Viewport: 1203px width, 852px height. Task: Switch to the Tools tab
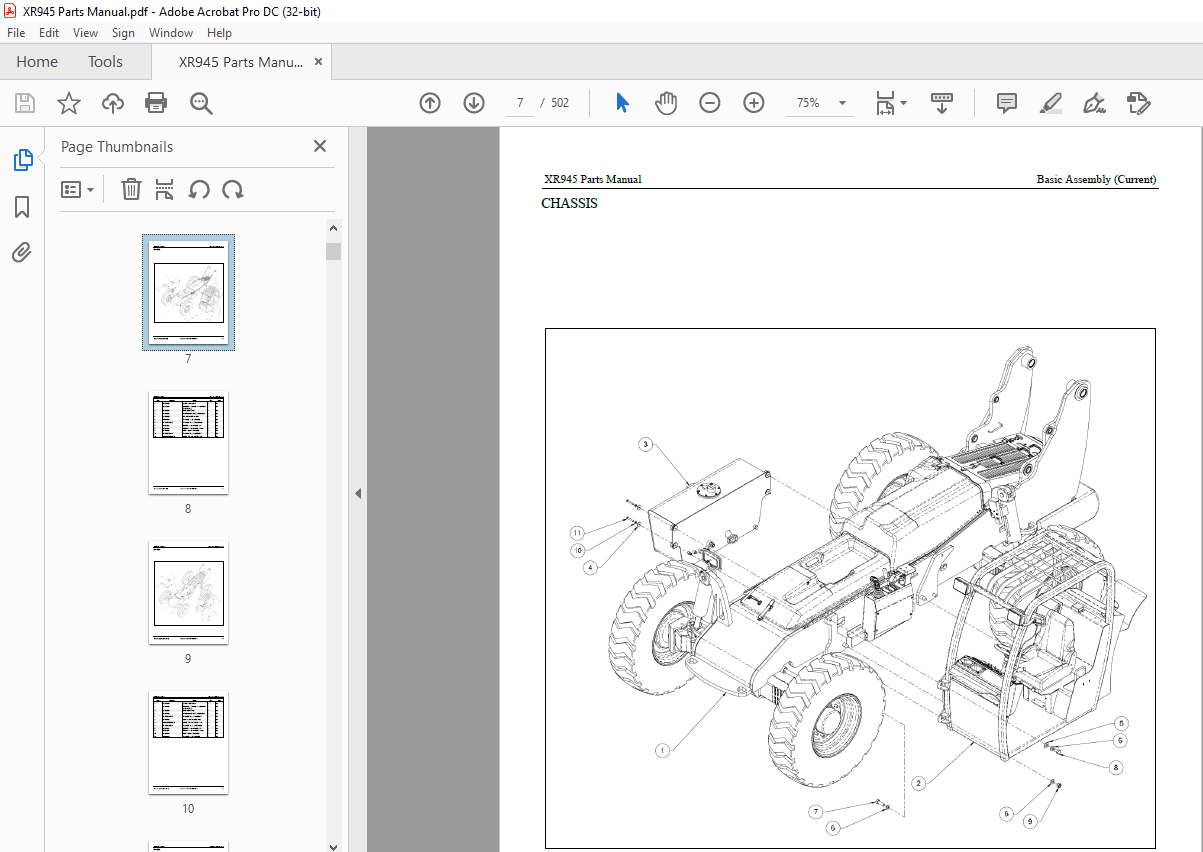click(105, 62)
